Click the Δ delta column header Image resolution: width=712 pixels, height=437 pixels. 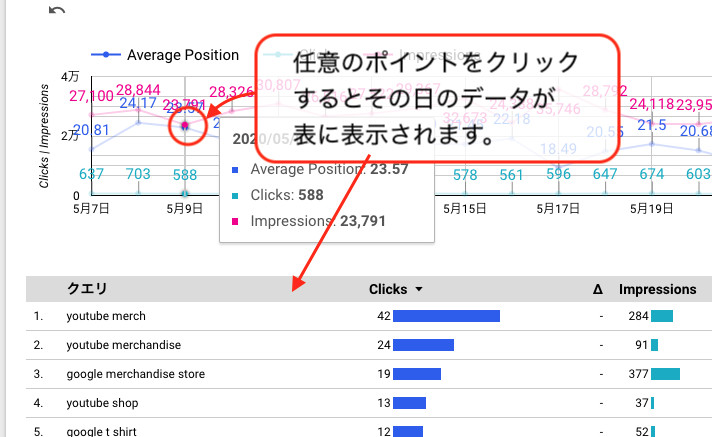click(598, 289)
